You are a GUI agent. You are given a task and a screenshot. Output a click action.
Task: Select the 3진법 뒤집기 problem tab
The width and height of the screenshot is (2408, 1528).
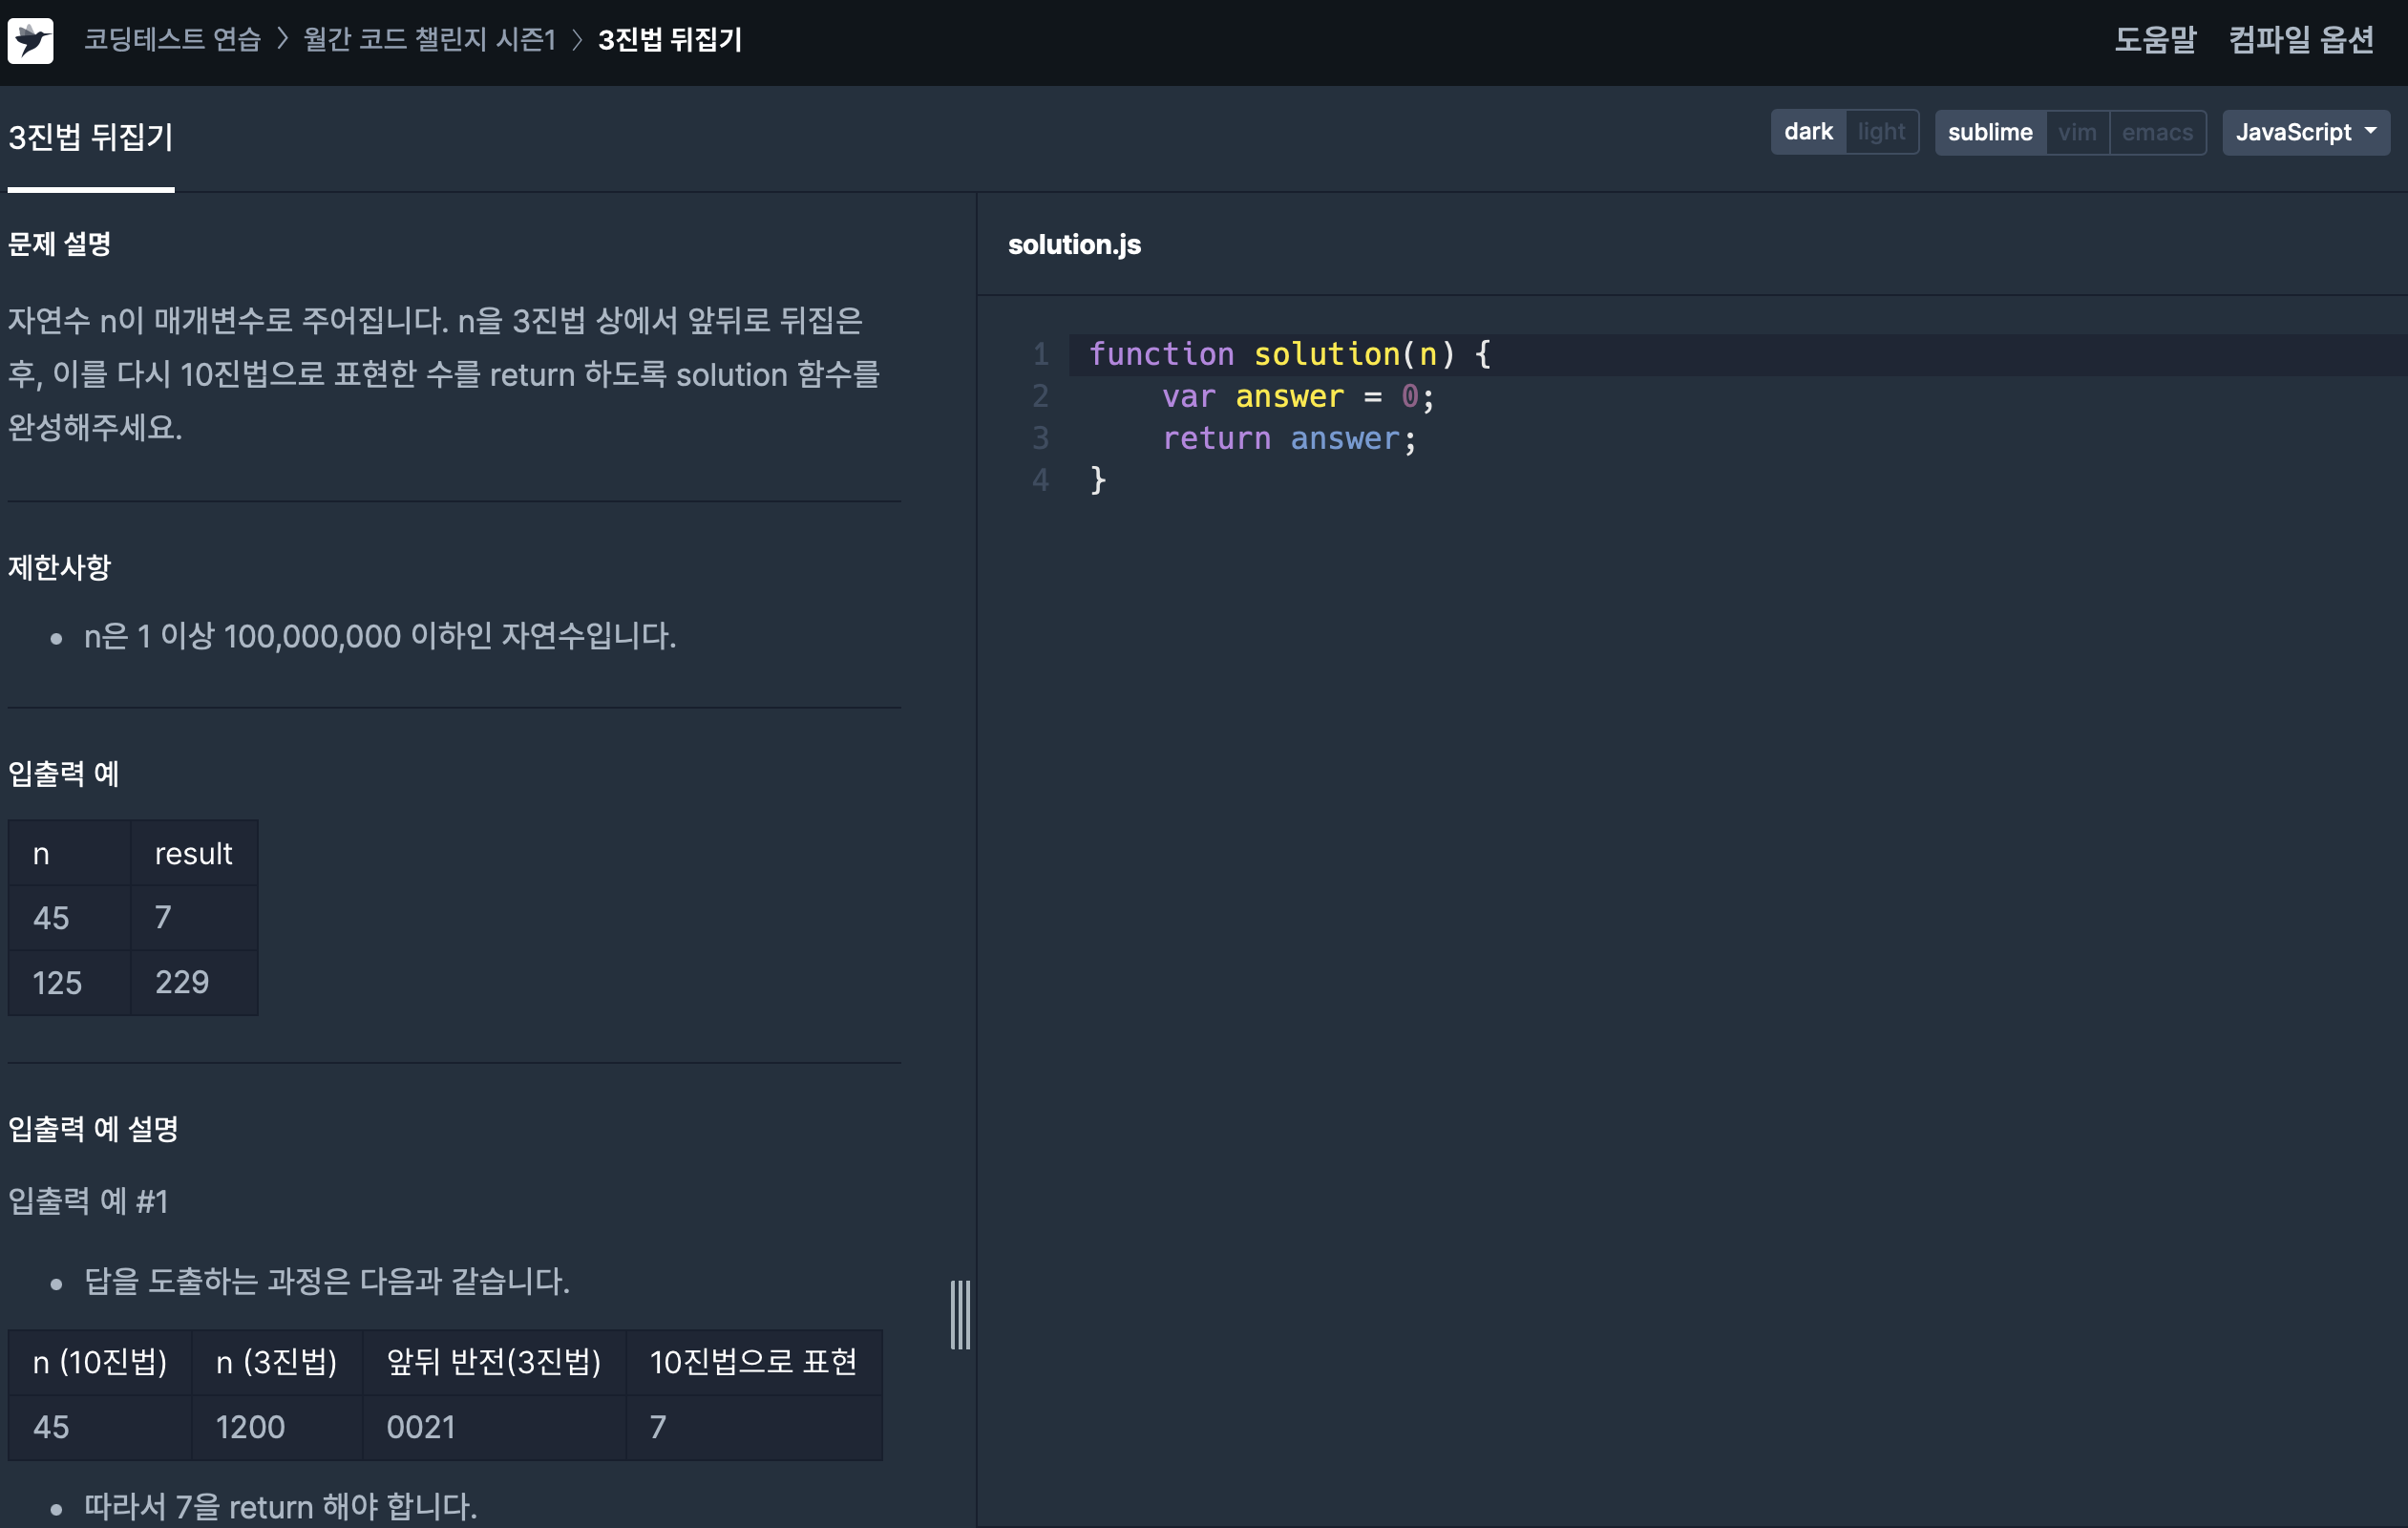click(91, 137)
